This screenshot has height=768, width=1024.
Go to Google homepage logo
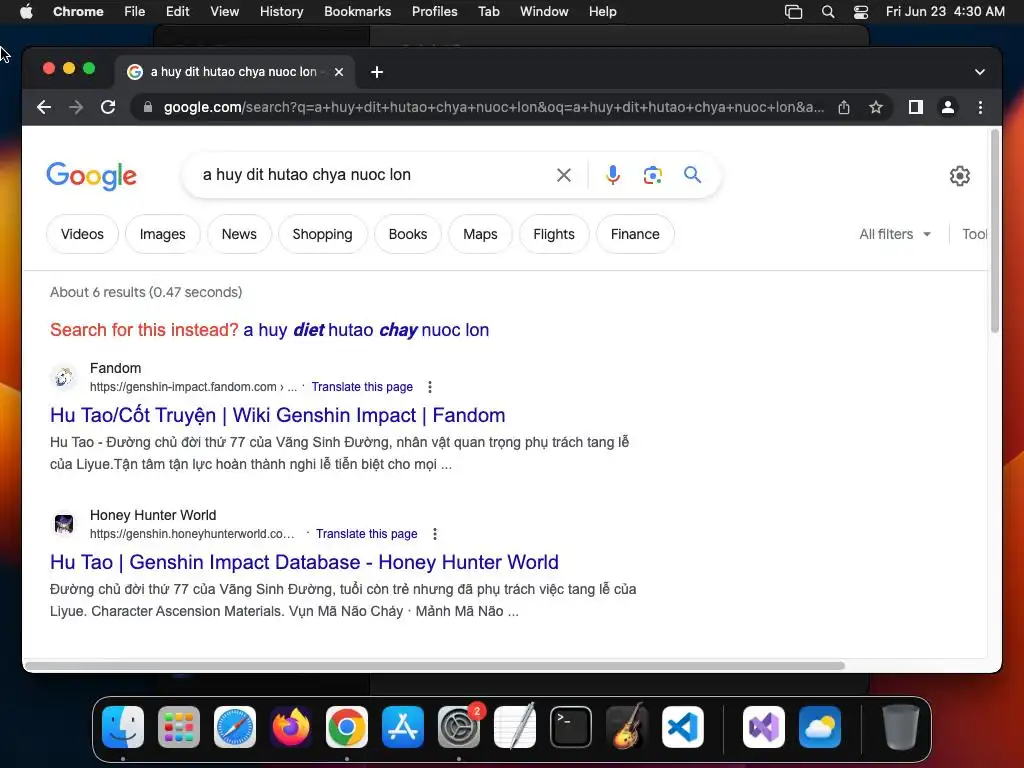tap(91, 176)
